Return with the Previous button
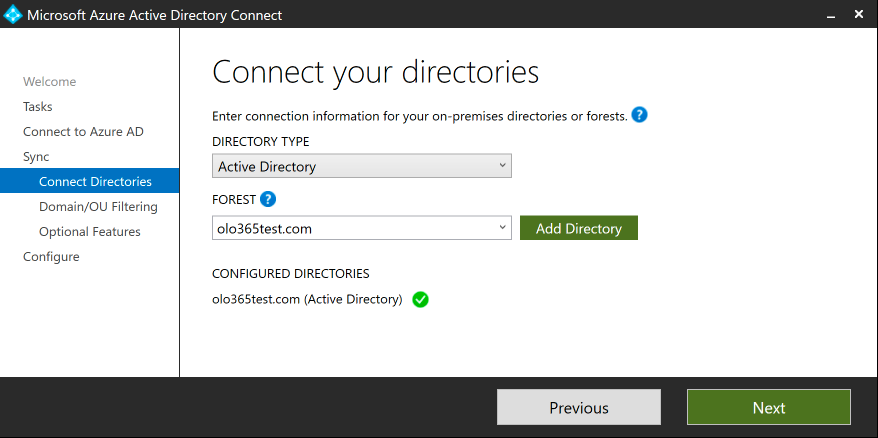 click(578, 407)
